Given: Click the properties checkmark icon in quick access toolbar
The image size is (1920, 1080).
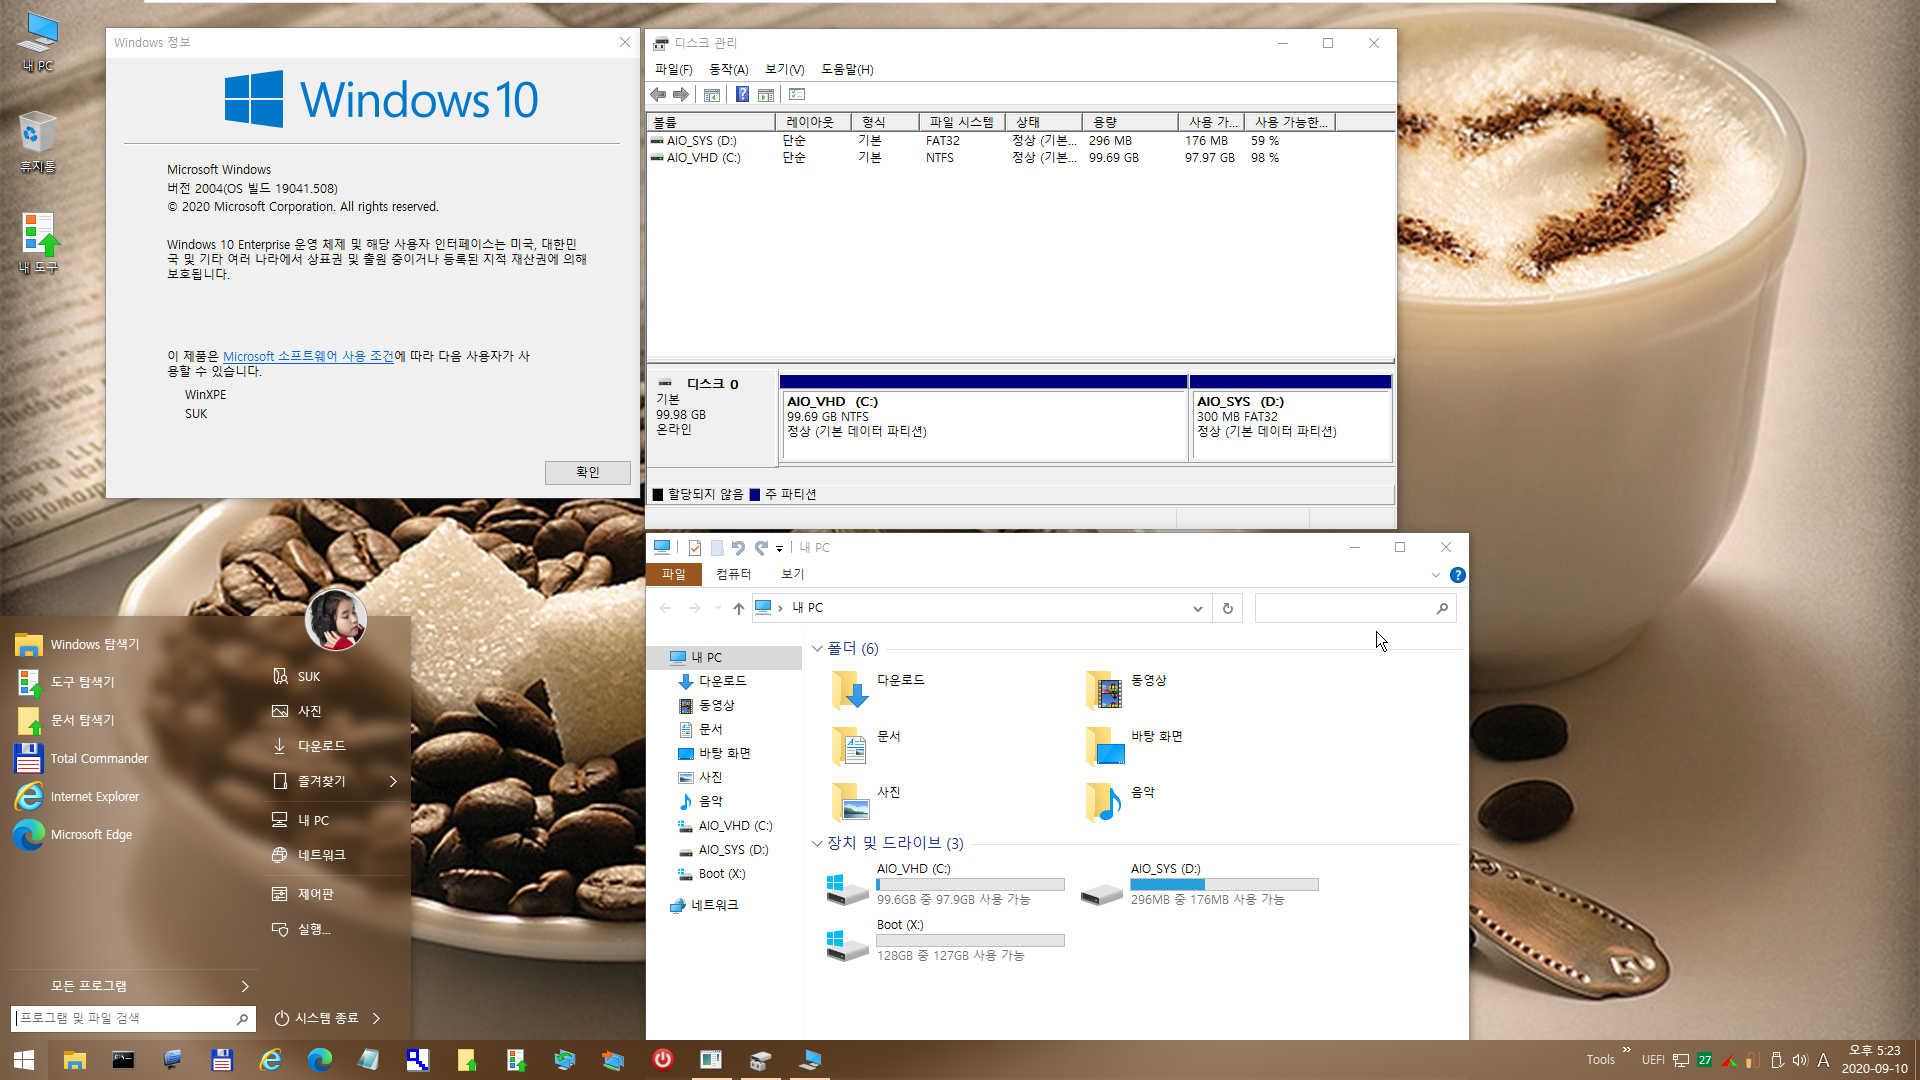Looking at the screenshot, I should coord(695,548).
